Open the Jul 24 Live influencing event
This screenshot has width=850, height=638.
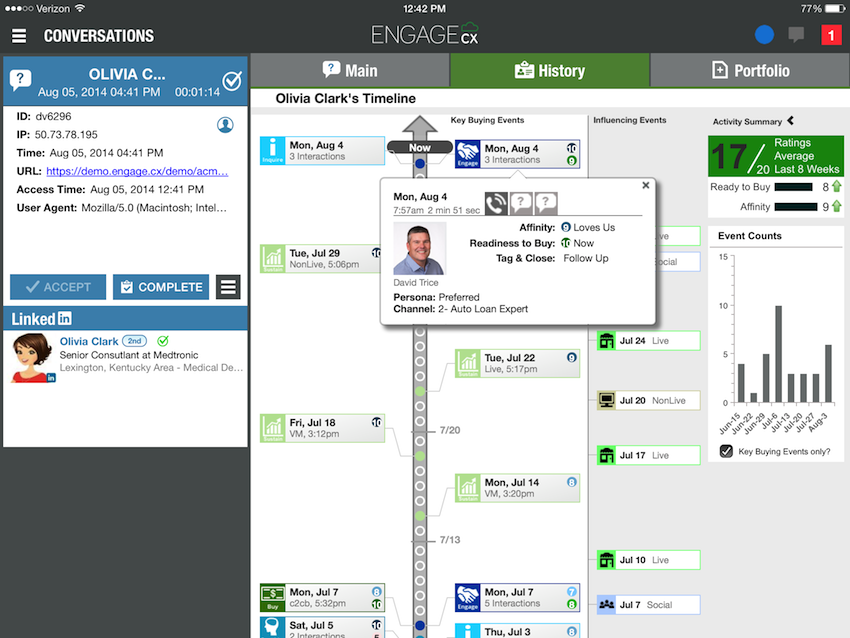point(648,341)
